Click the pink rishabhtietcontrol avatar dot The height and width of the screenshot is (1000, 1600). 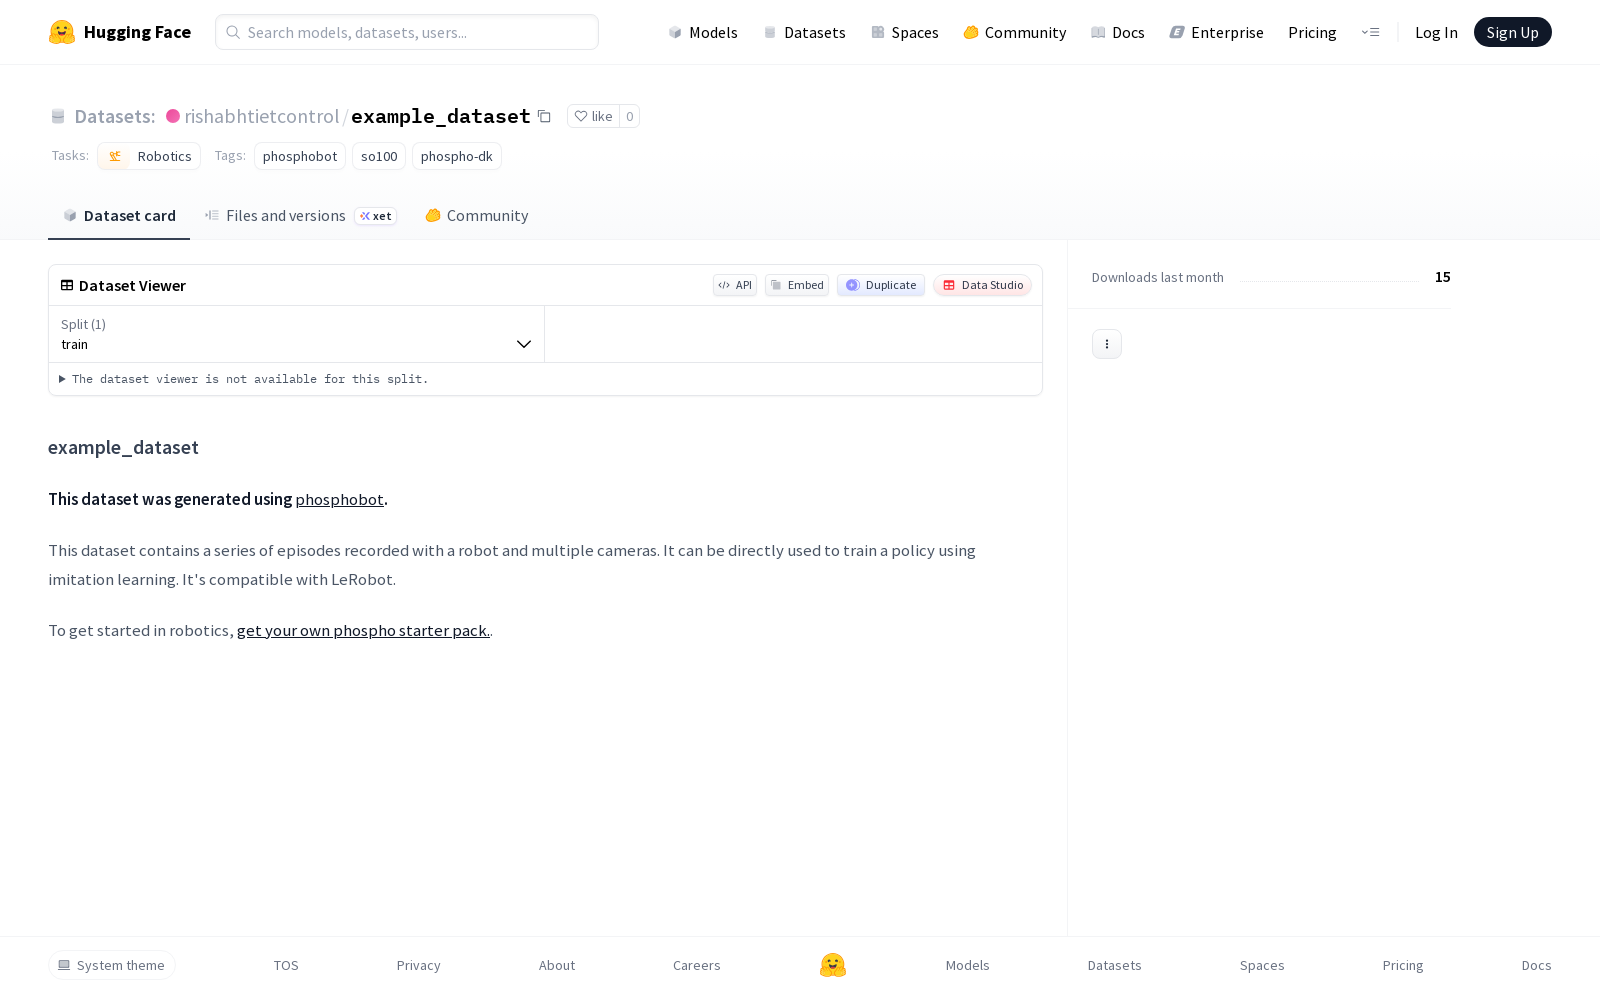click(x=173, y=116)
